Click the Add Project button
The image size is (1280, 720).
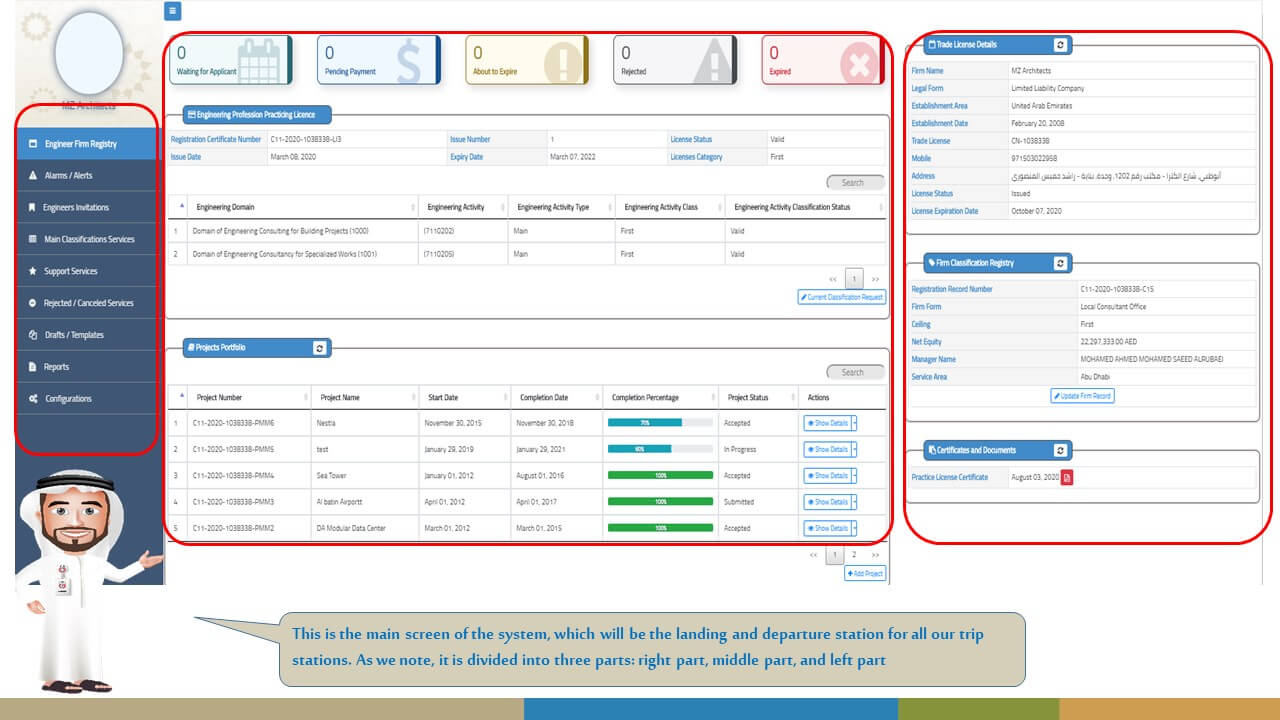865,574
